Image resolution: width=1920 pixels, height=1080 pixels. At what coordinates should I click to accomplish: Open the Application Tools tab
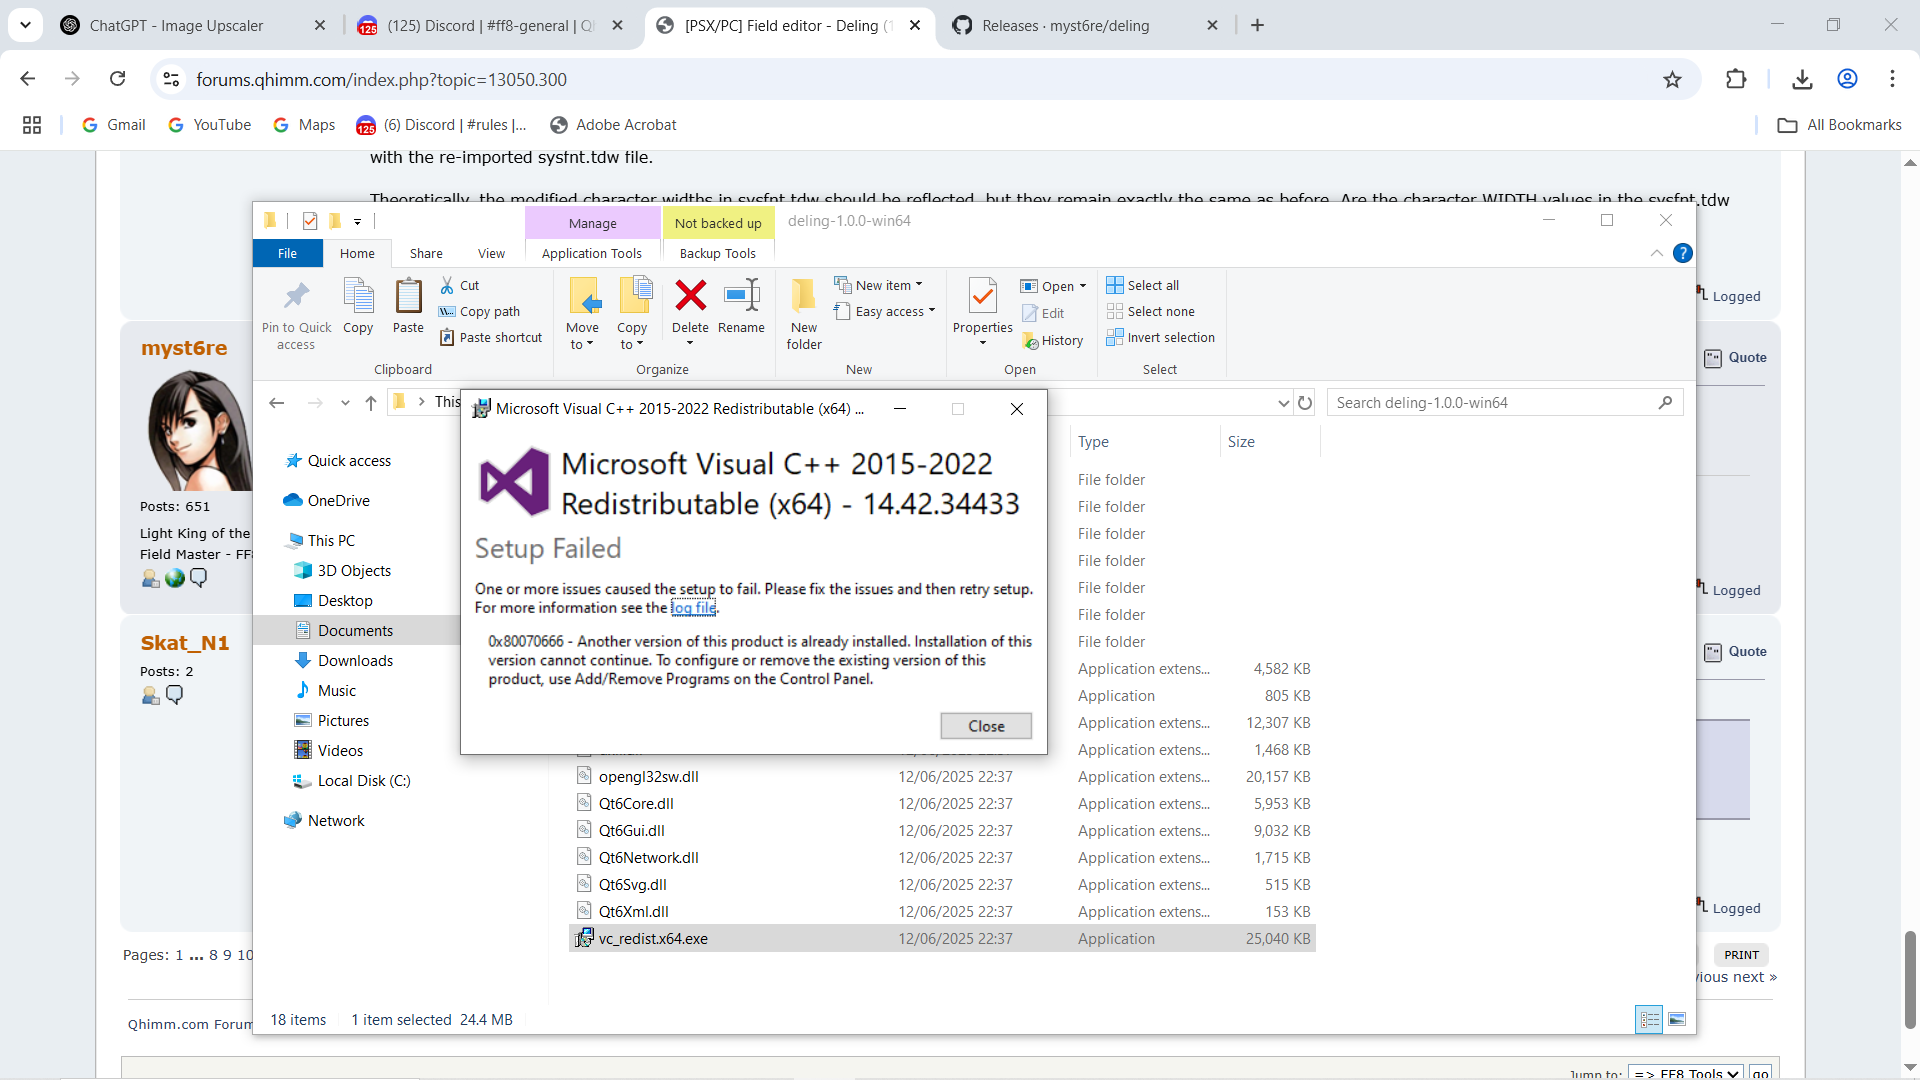click(x=592, y=254)
